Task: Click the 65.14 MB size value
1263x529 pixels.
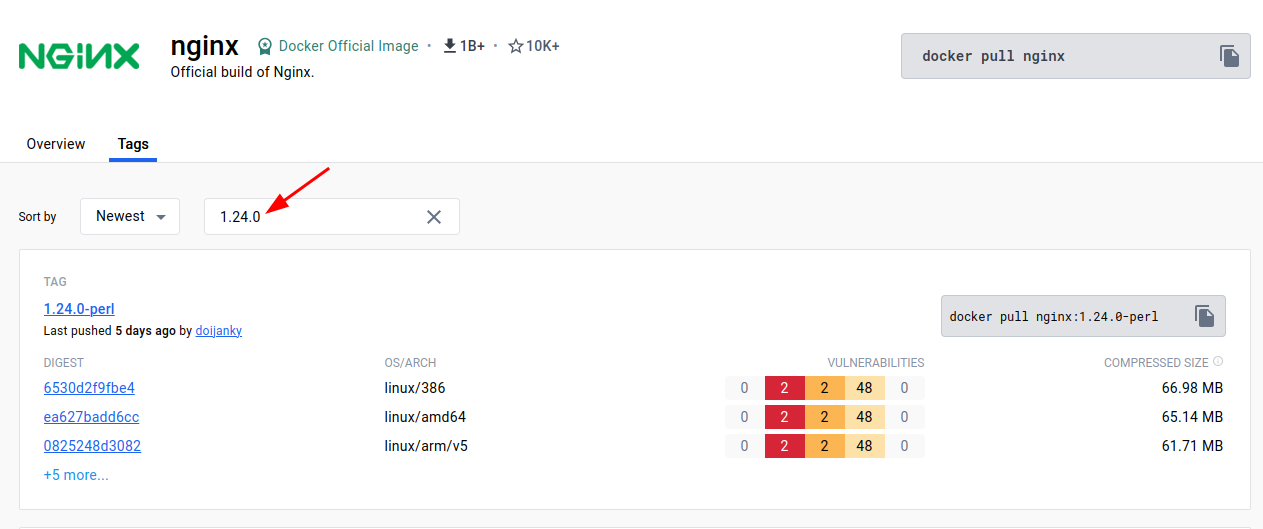Action: pos(1192,417)
